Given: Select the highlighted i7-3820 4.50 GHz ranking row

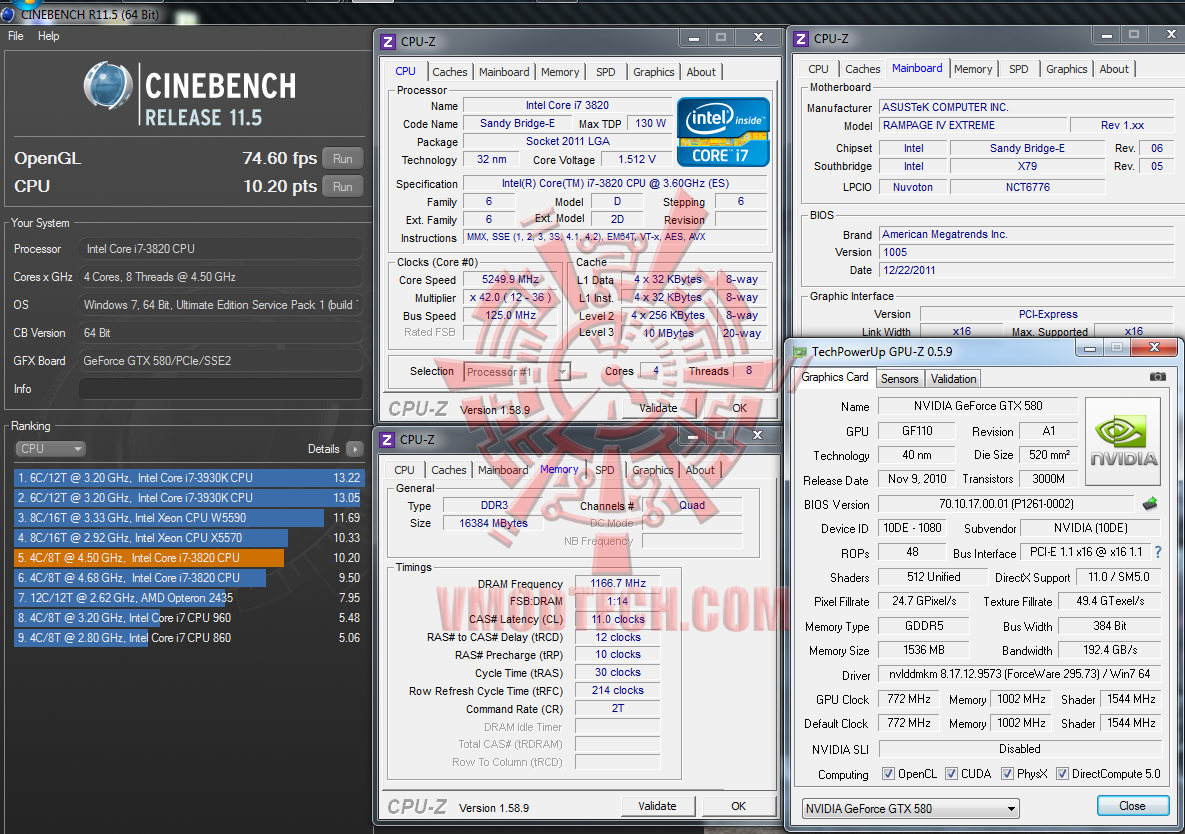Looking at the screenshot, I should click(x=189, y=558).
